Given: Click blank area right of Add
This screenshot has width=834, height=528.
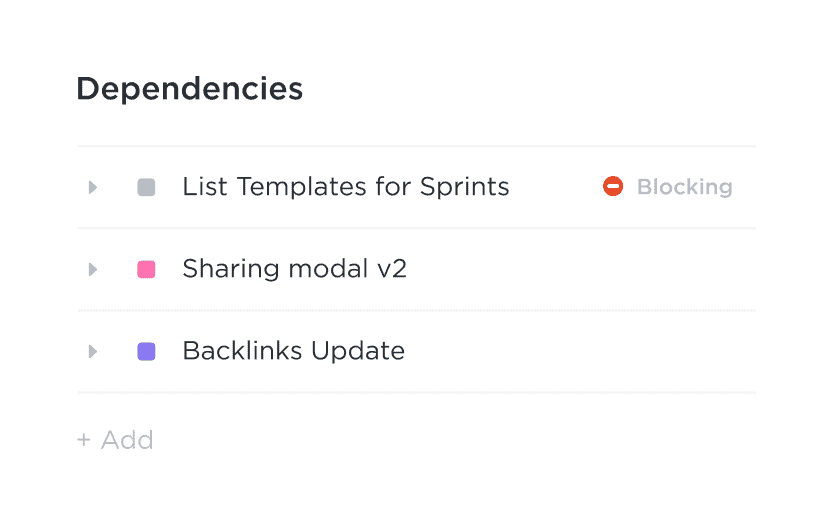Looking at the screenshot, I should pos(450,440).
